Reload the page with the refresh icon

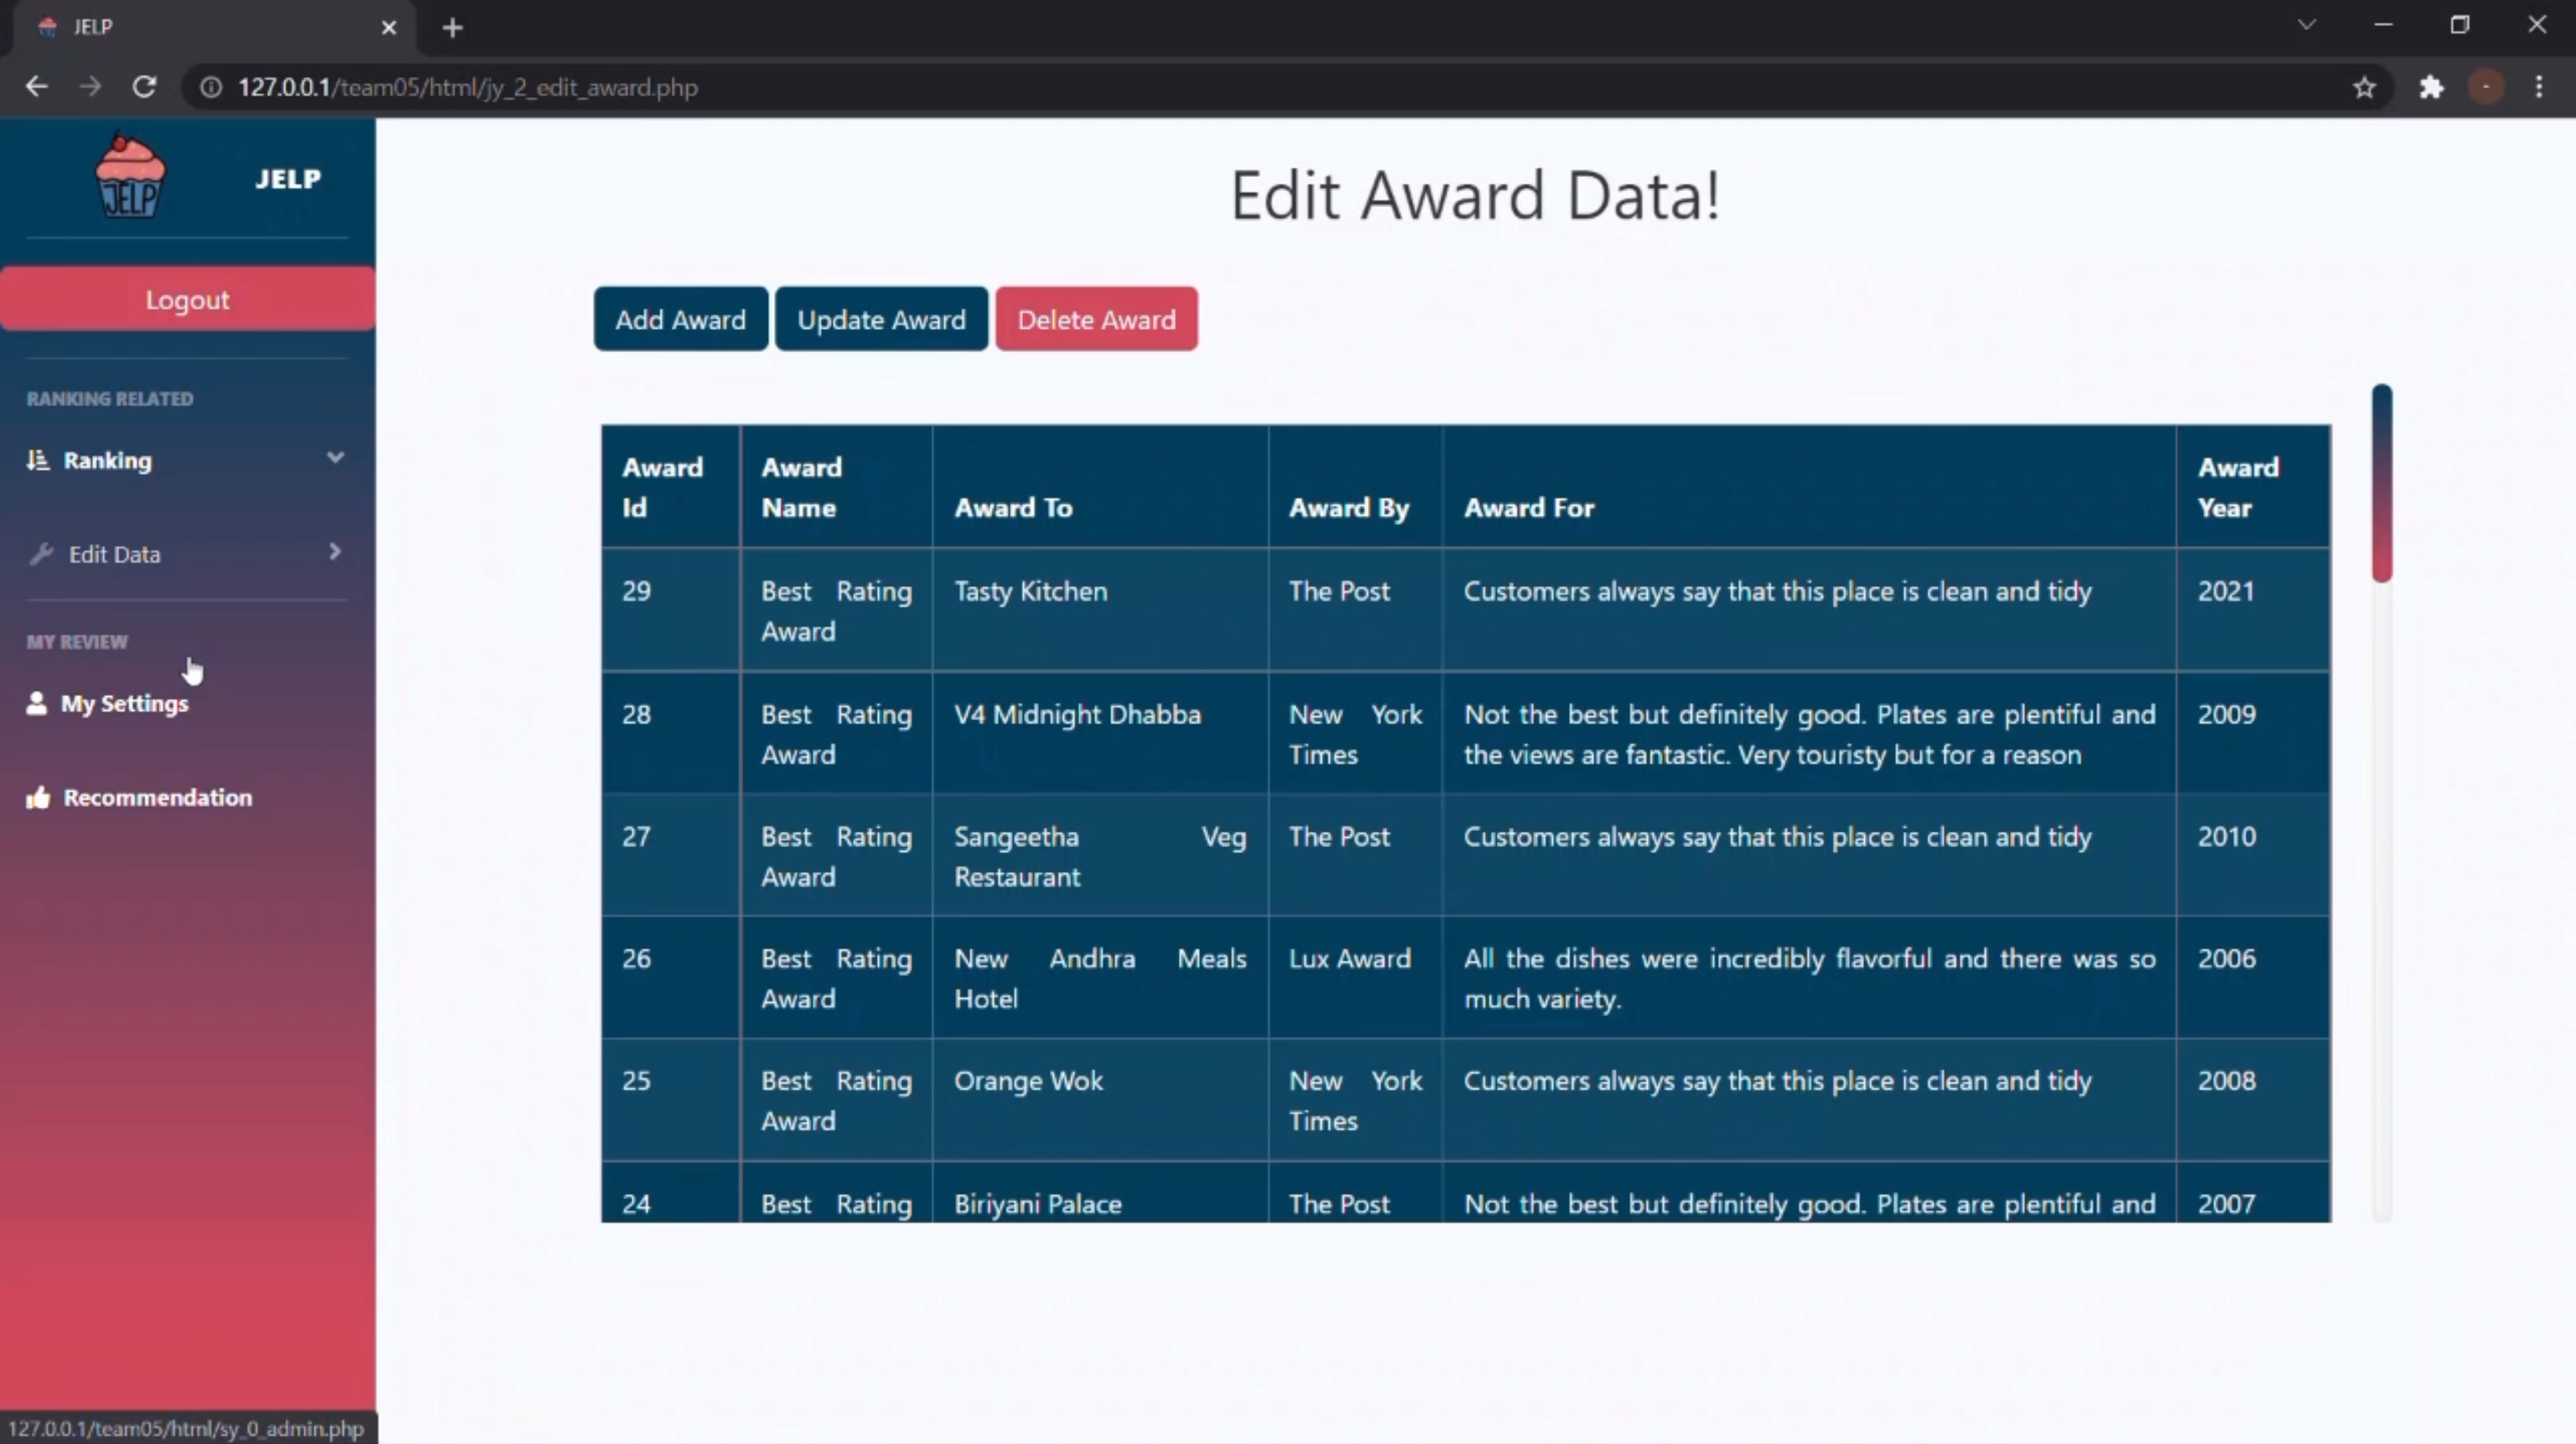[x=145, y=87]
